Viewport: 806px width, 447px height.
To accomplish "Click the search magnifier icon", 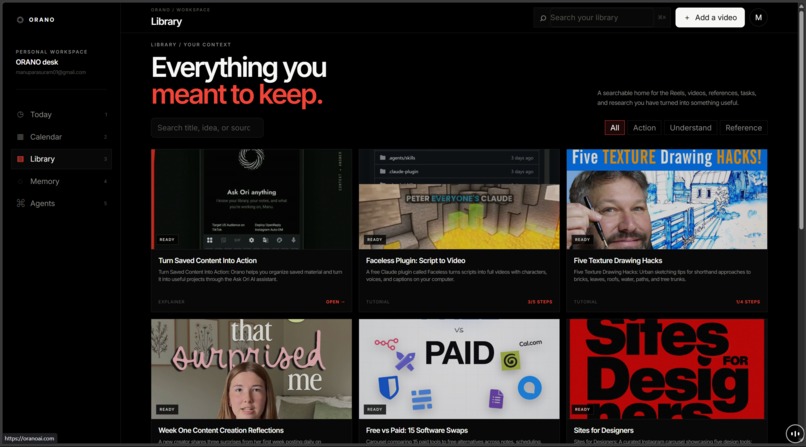I will 543,18.
